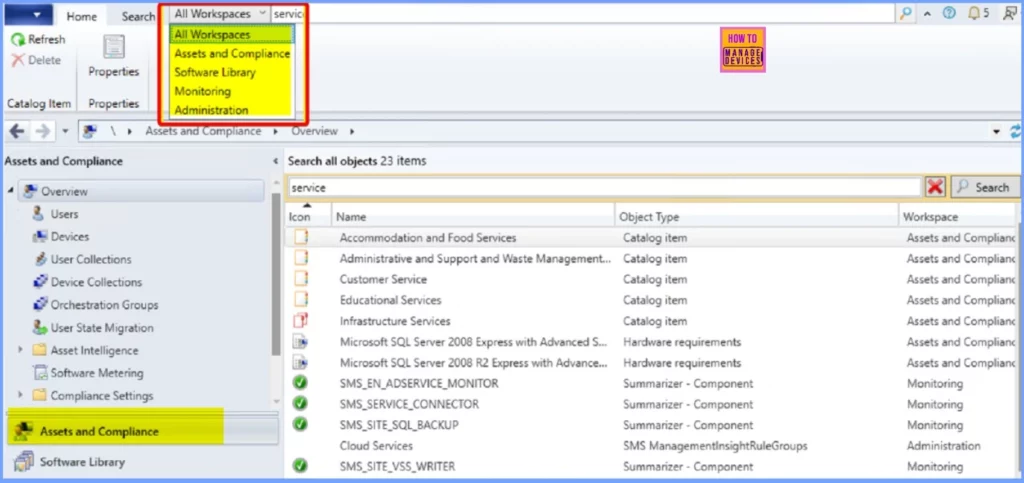Viewport: 1024px width, 483px height.
Task: Click the top ribbon search text box
Action: 583,13
